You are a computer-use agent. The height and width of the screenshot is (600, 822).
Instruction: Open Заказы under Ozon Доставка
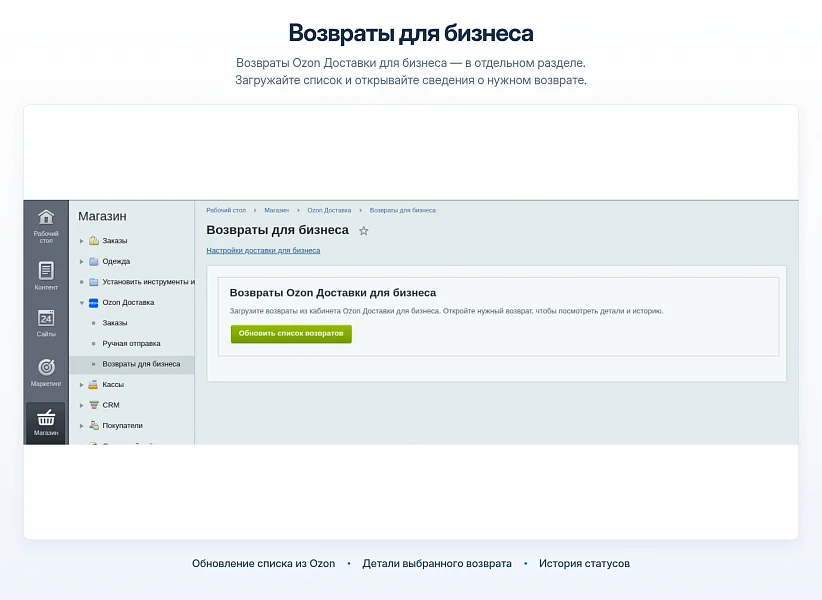coord(115,323)
